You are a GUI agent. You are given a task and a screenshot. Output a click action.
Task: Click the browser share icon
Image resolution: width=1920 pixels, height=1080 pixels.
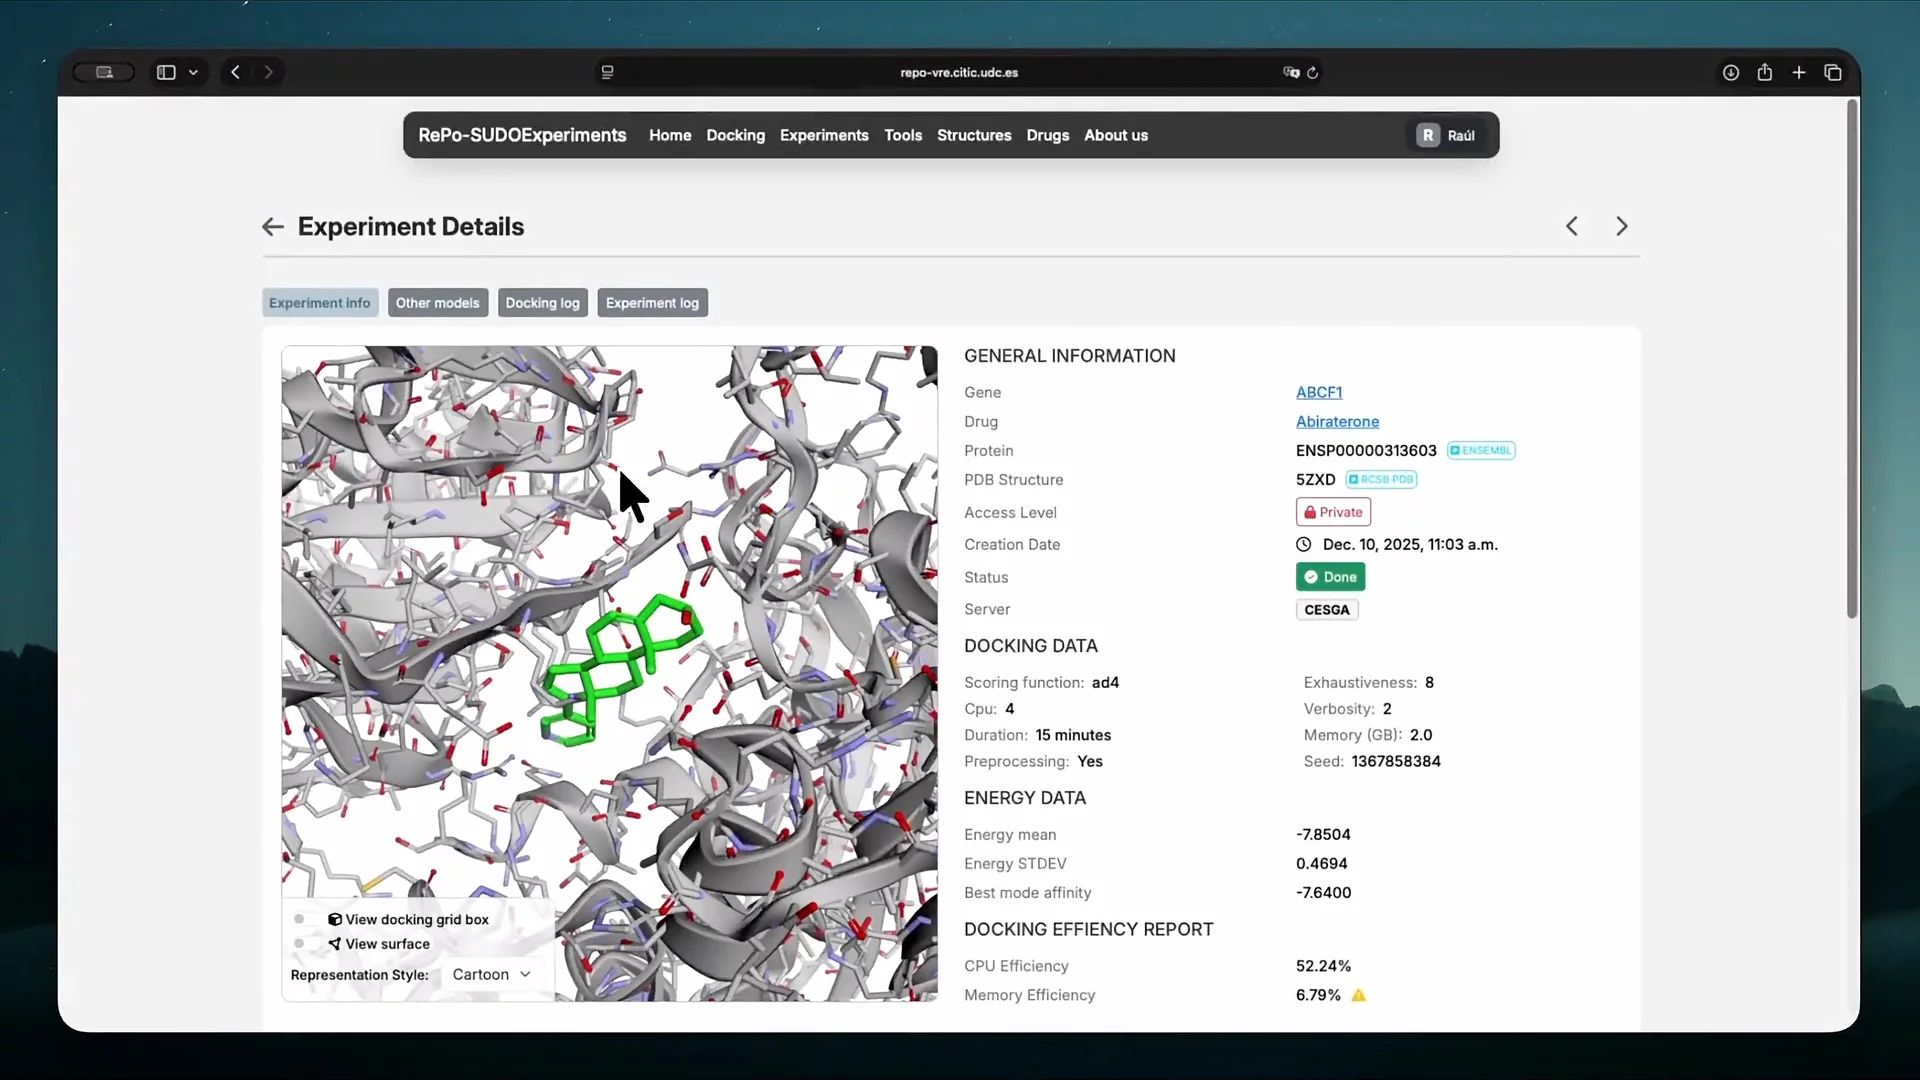(x=1765, y=72)
